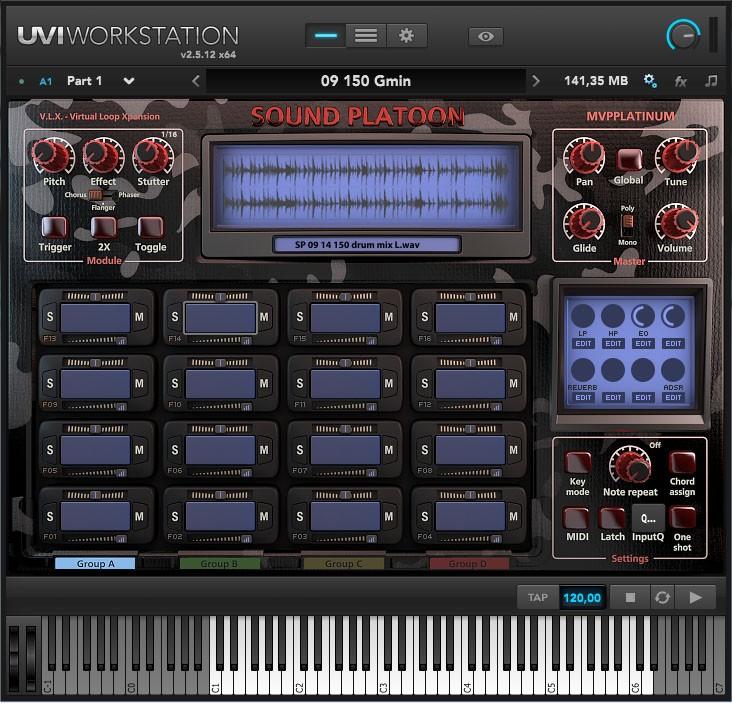Select the Group D tab

469,564
